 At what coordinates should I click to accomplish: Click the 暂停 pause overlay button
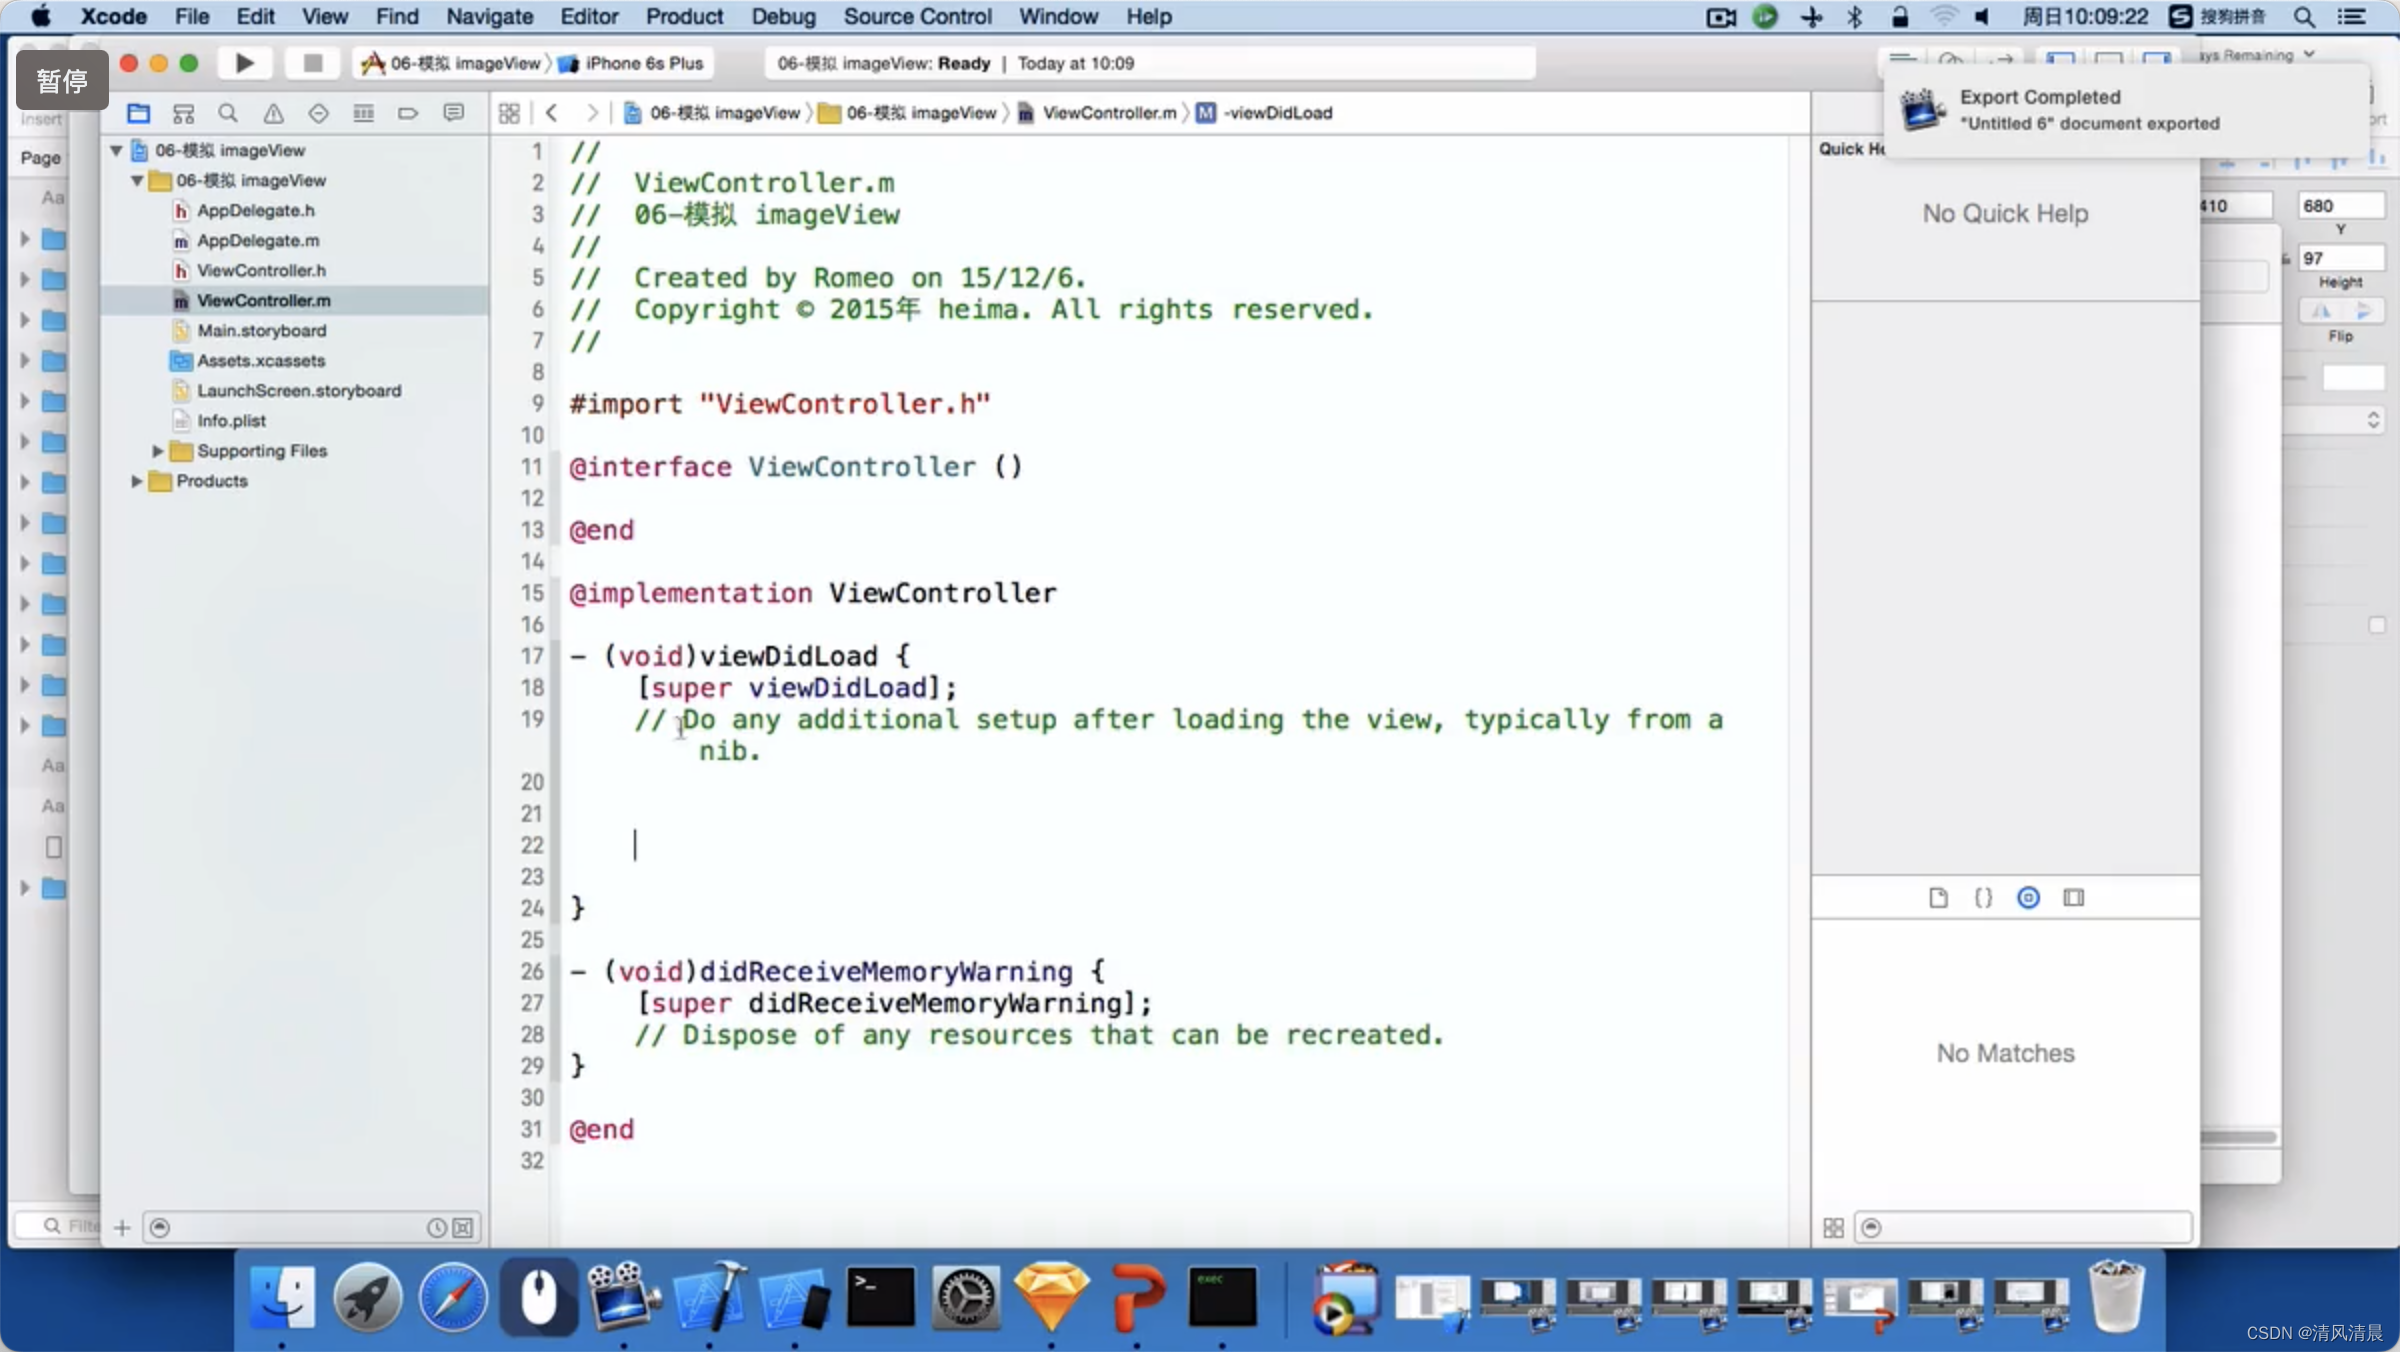[x=62, y=80]
